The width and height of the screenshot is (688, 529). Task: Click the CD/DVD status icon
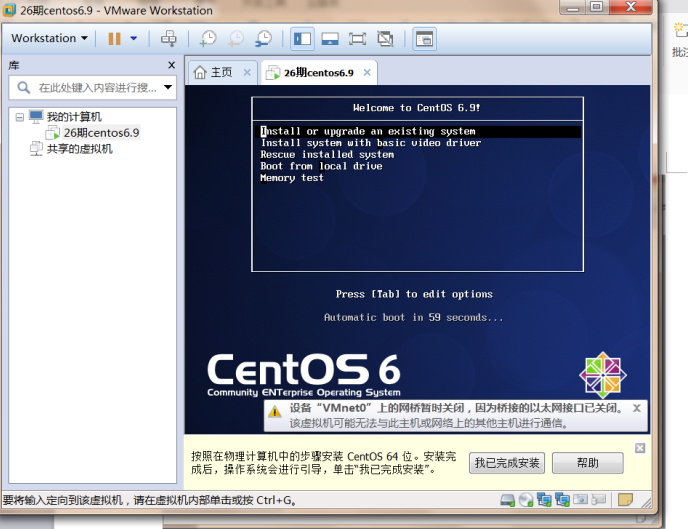[526, 500]
